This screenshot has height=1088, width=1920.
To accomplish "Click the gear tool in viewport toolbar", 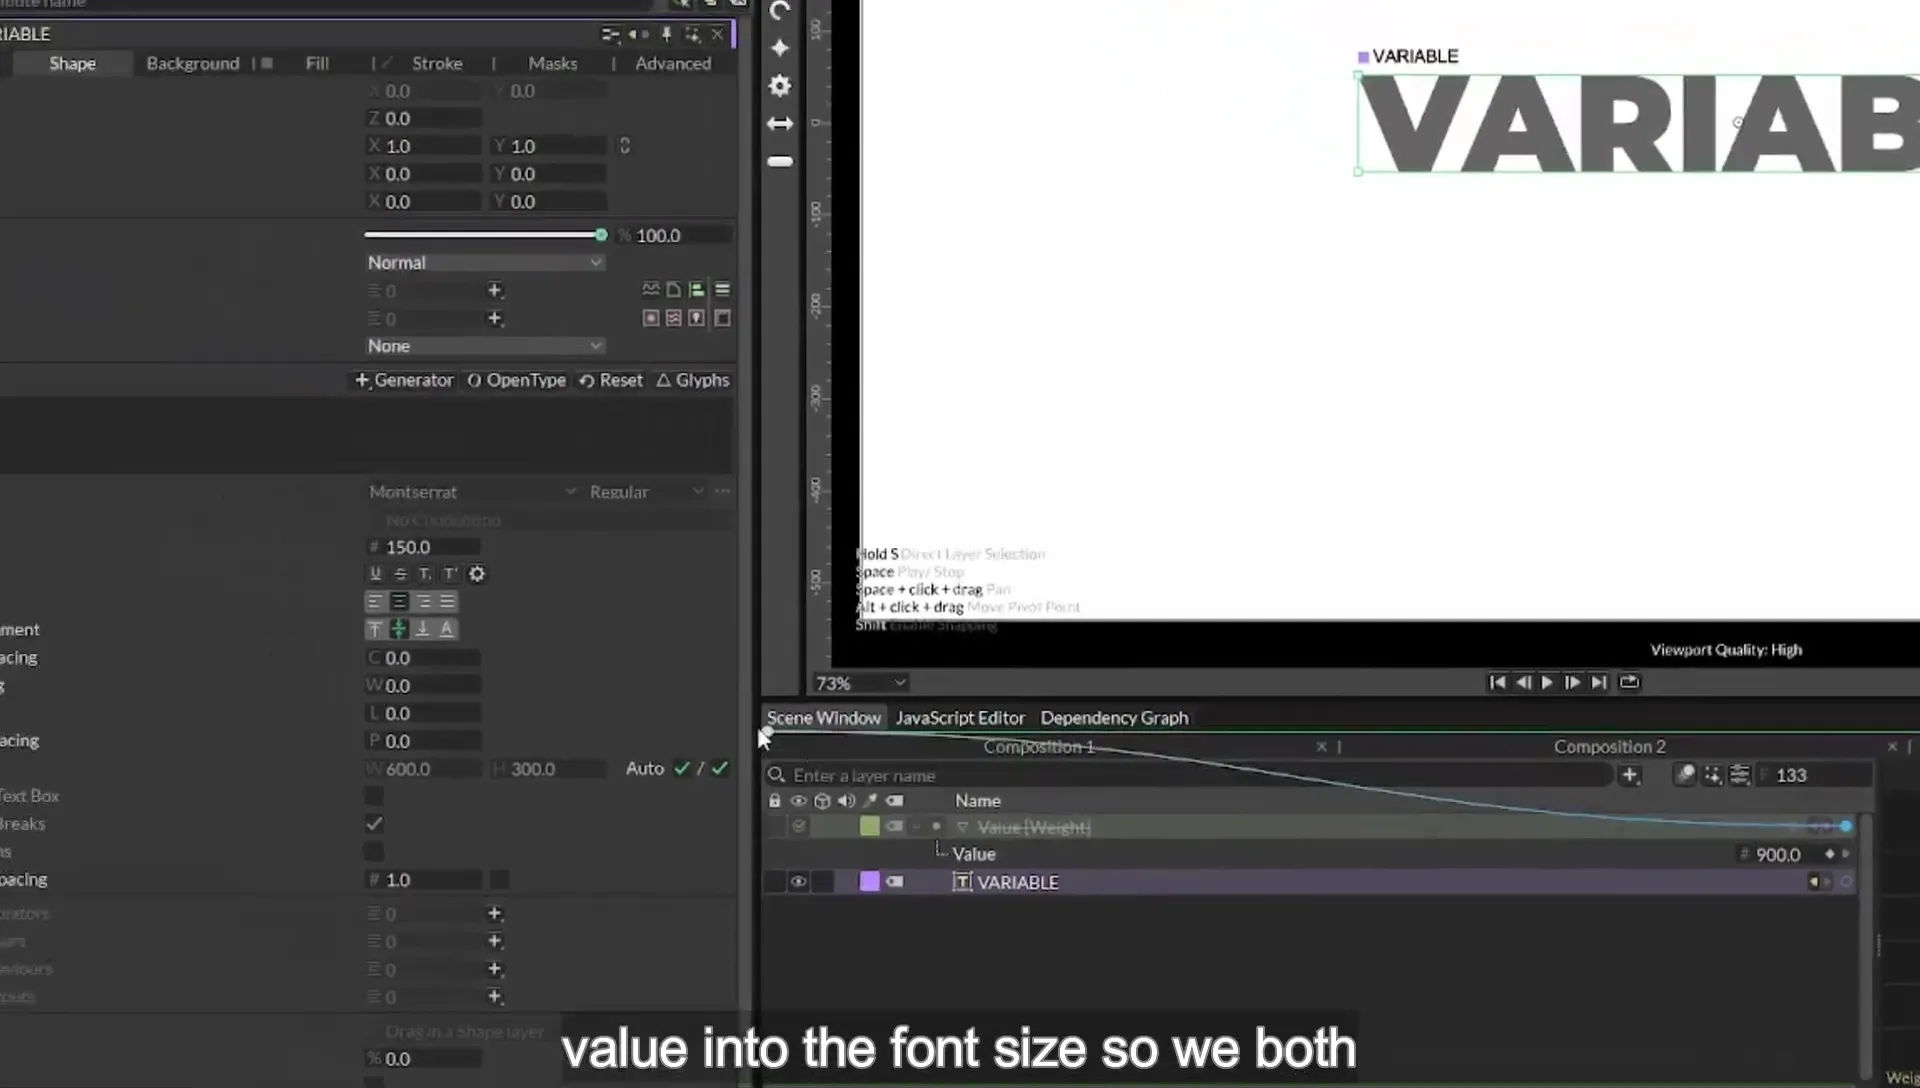I will click(780, 86).
